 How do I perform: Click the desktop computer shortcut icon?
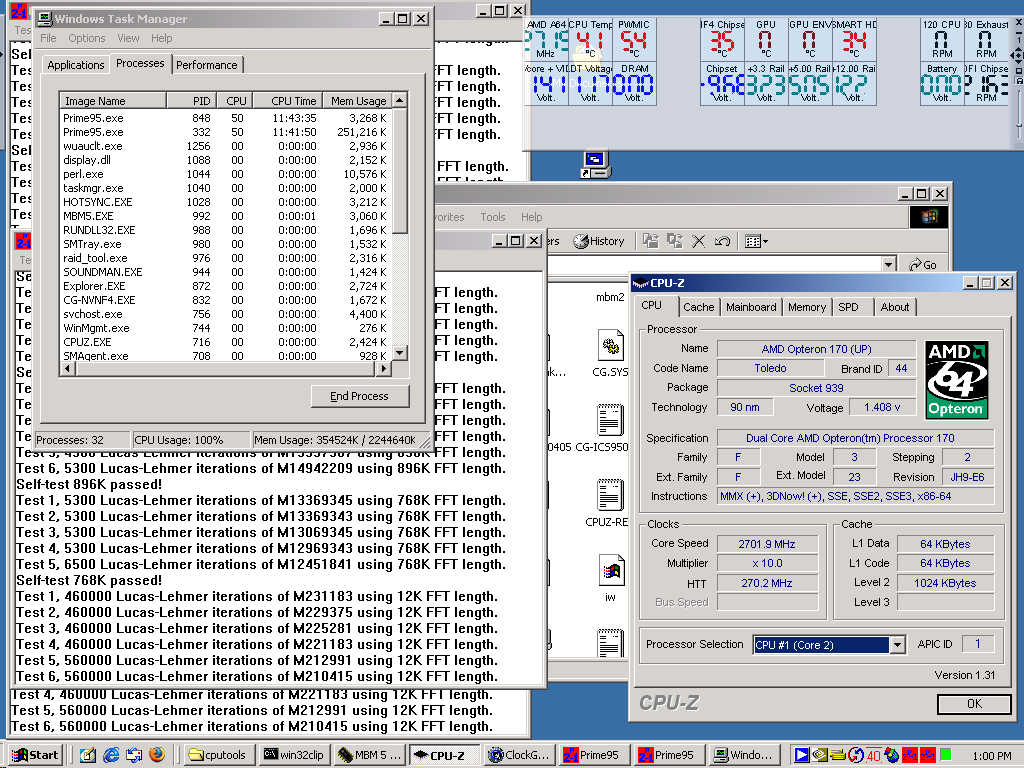pos(594,165)
